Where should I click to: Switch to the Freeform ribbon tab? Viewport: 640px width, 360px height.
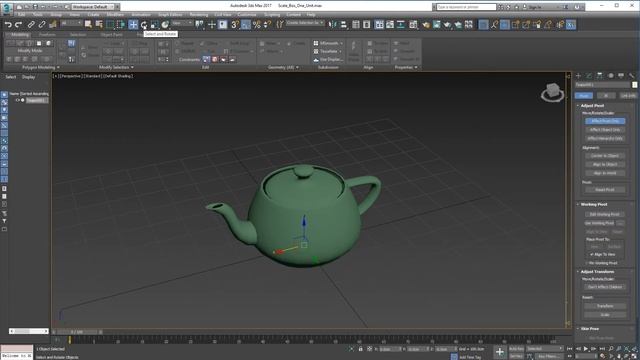(x=47, y=35)
